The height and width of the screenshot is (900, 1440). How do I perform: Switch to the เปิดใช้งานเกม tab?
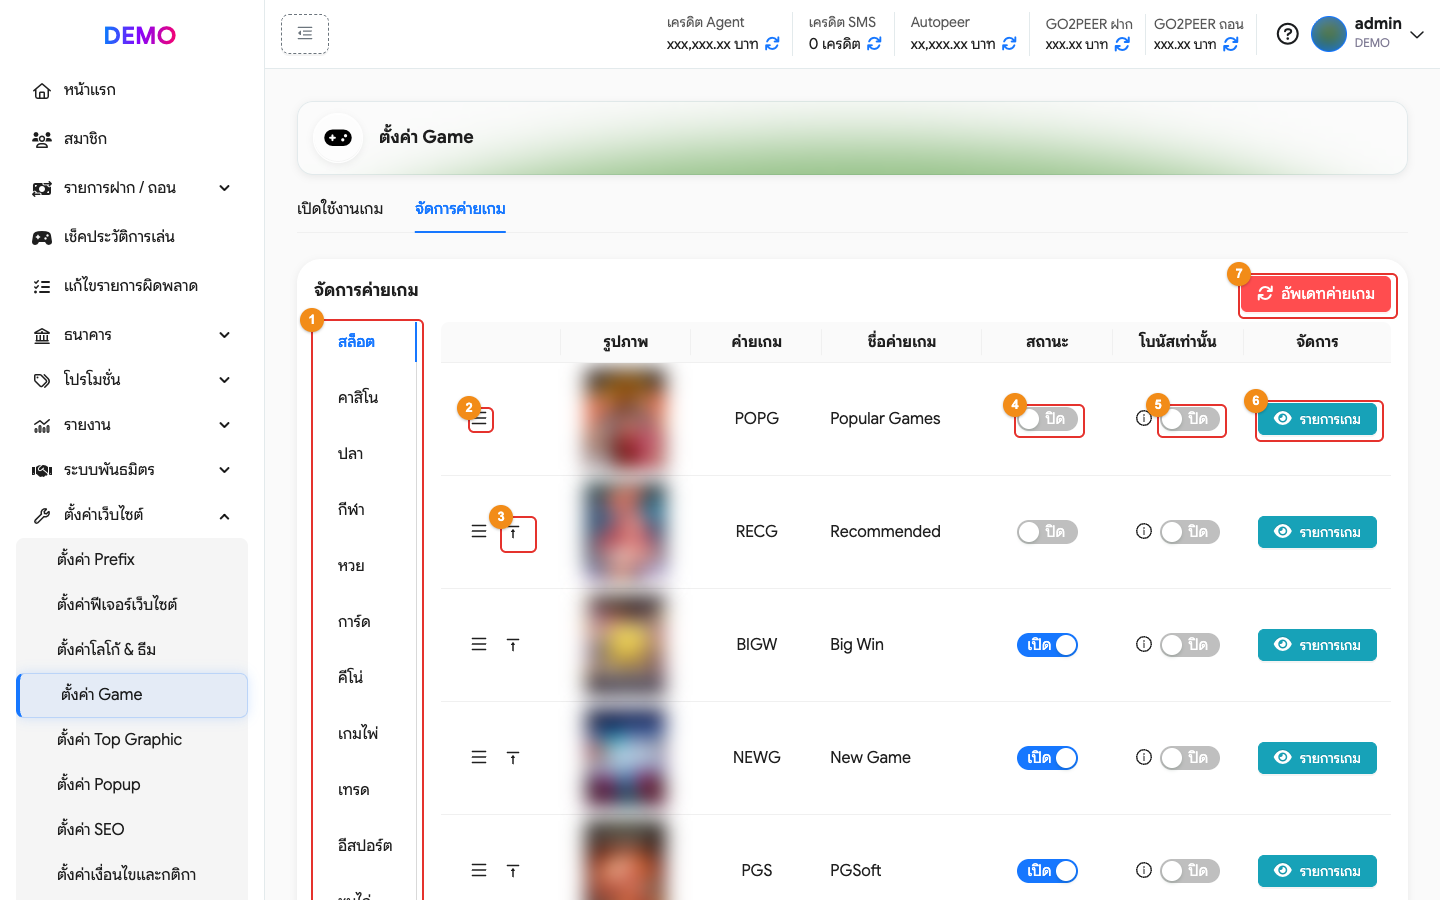340,209
